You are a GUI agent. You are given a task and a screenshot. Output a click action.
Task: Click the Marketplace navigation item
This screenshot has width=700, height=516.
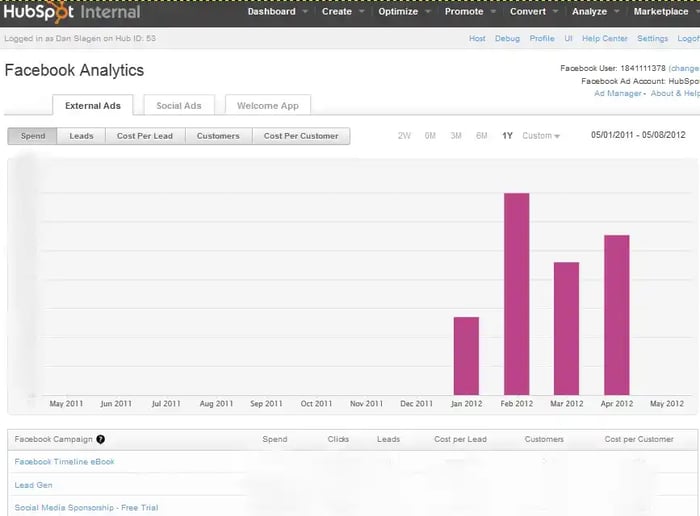pyautogui.click(x=661, y=12)
